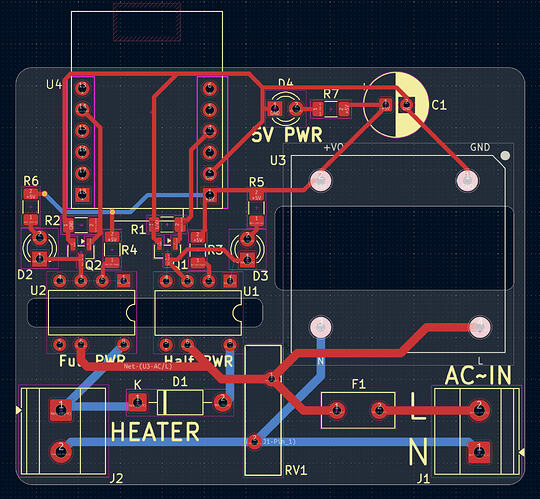540x499 pixels.
Task: Select the N pad of AC-IN connector J1
Action: pyautogui.click(x=479, y=451)
